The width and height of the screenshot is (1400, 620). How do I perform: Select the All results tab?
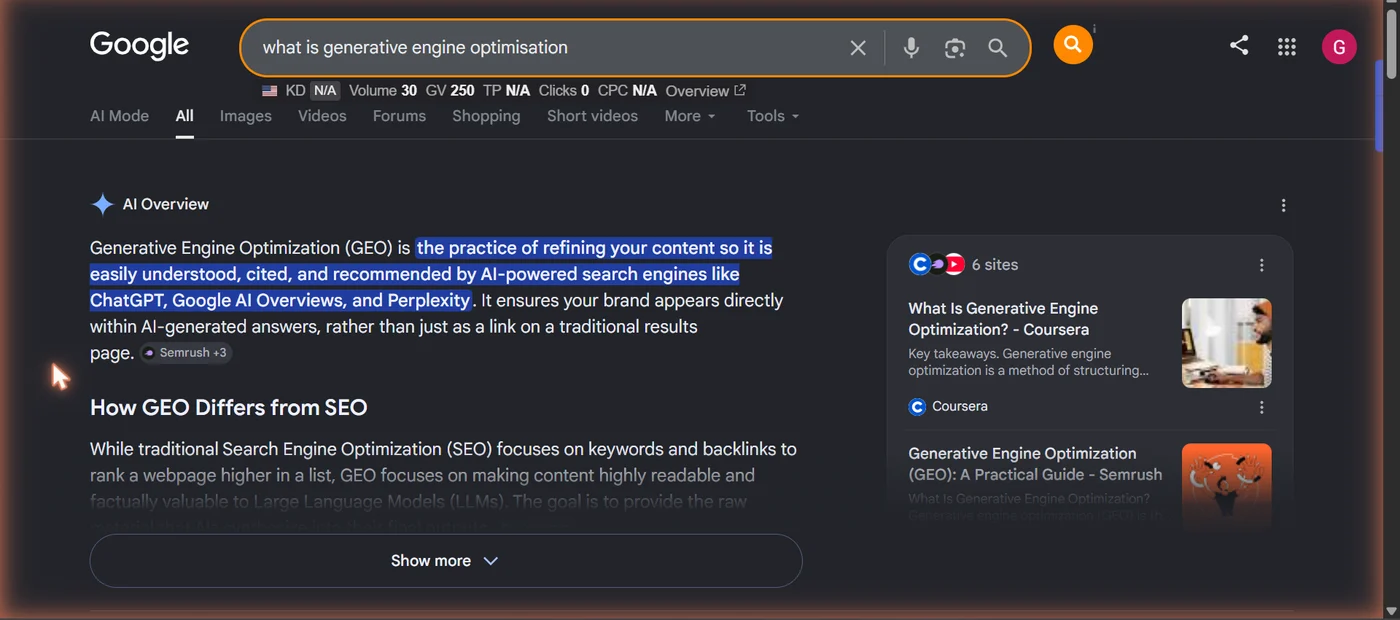point(185,116)
